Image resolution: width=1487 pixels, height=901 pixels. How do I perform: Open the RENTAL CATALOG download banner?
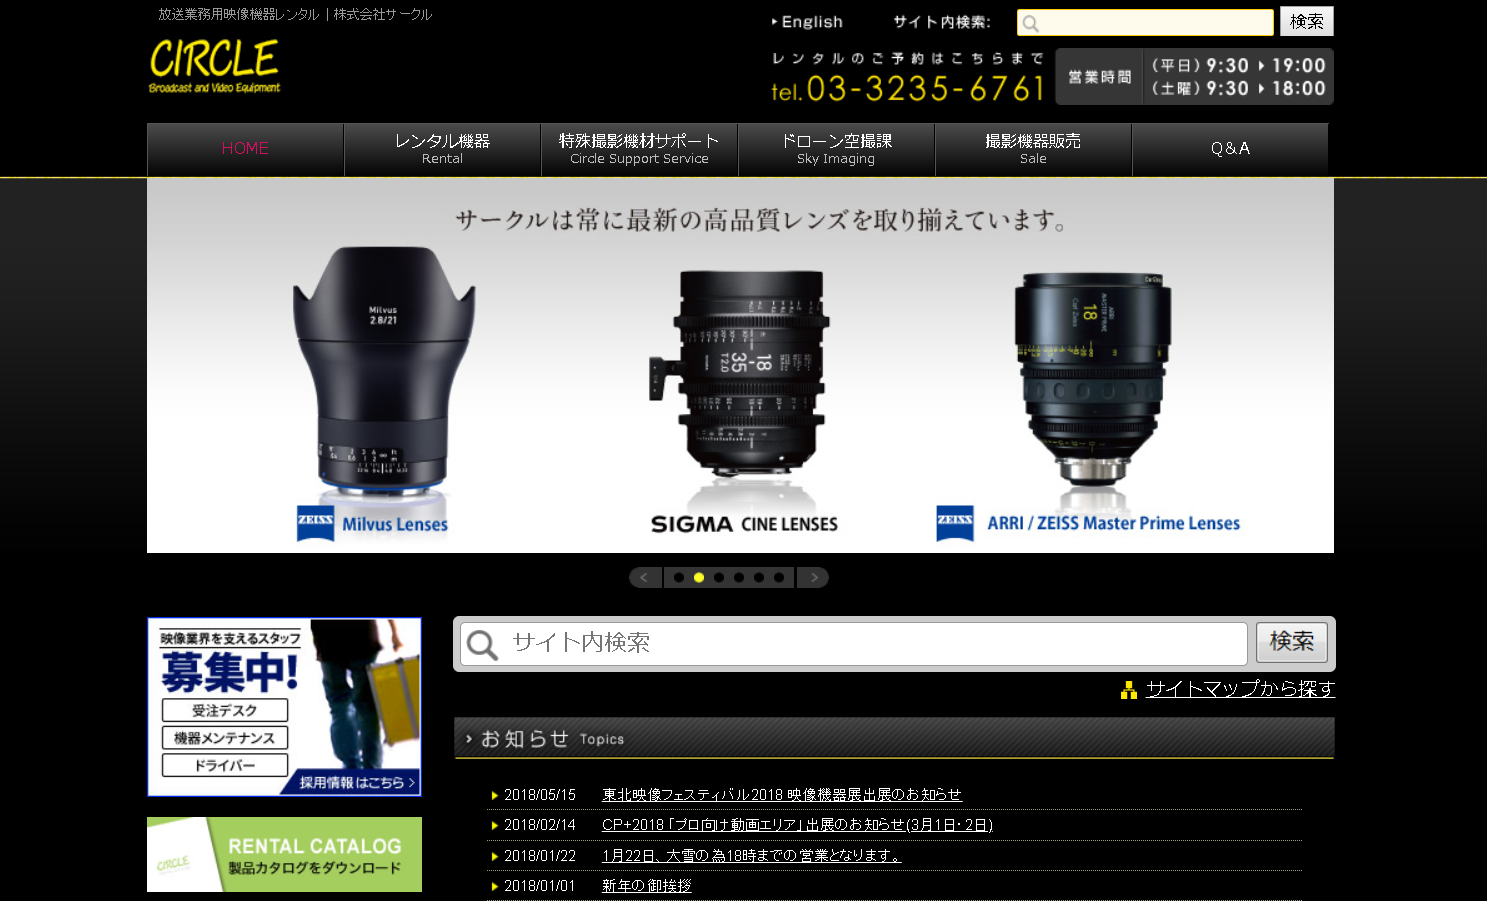click(x=284, y=855)
